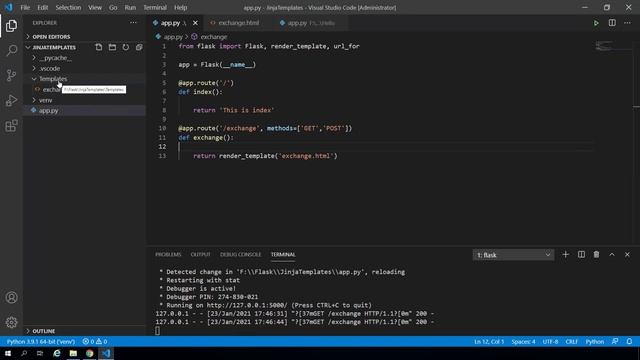
Task: Open the Run menu
Action: [130, 7]
